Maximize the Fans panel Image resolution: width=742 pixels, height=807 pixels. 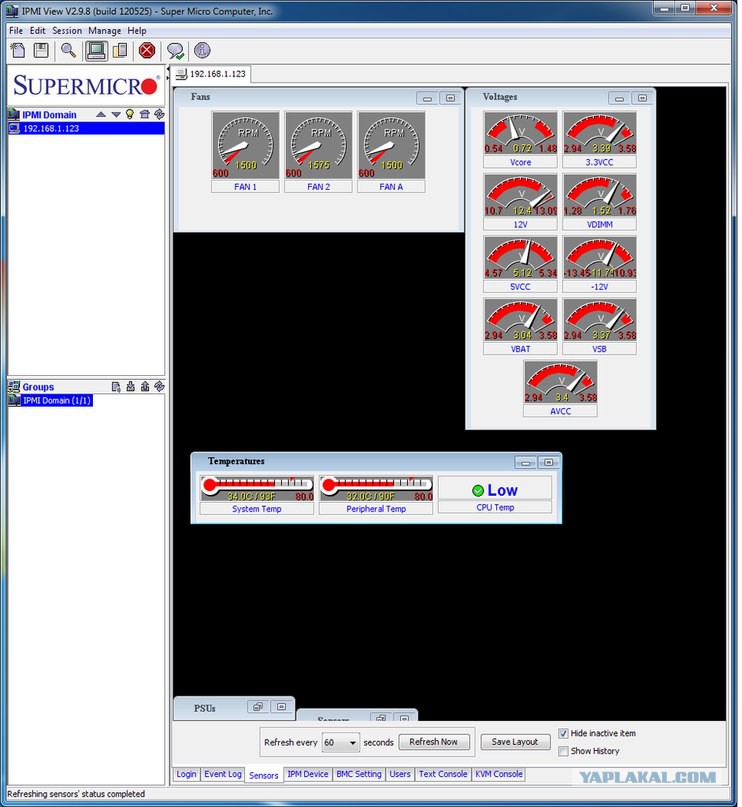coord(450,98)
